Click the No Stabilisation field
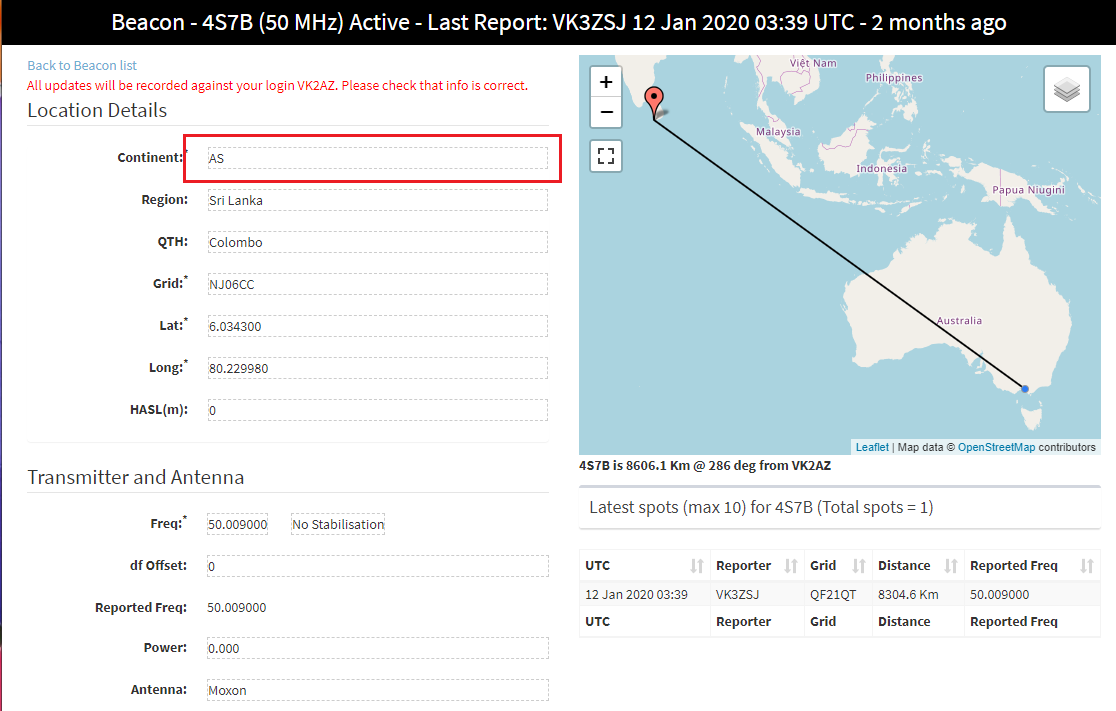The image size is (1116, 711). click(338, 524)
